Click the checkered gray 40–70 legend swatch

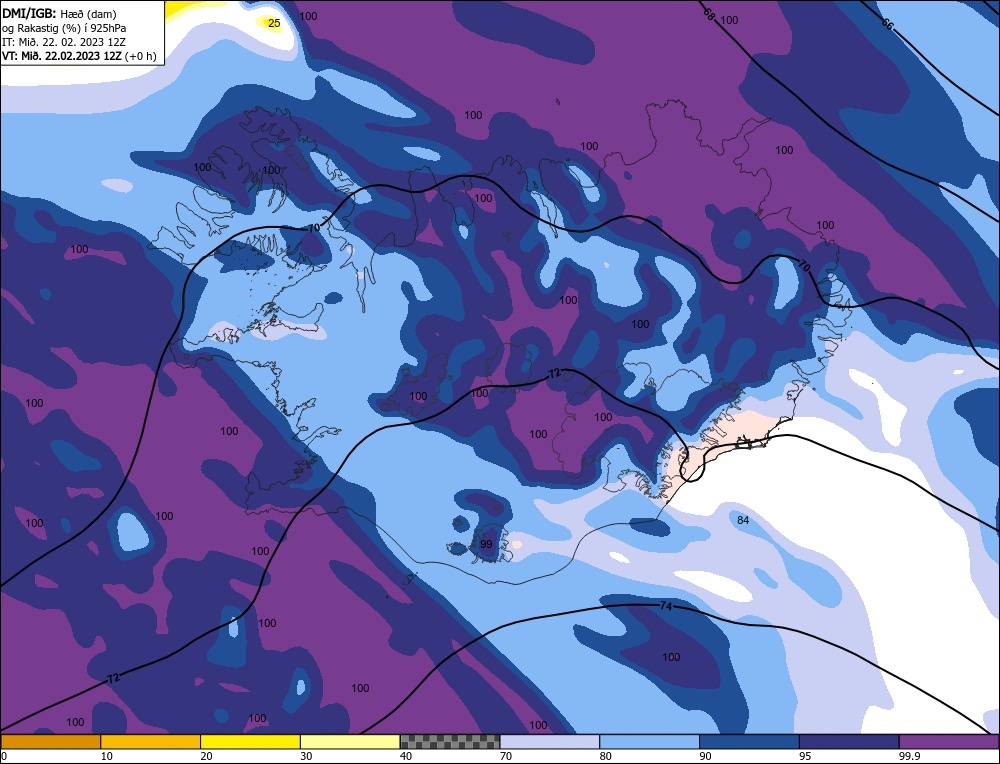[x=450, y=742]
